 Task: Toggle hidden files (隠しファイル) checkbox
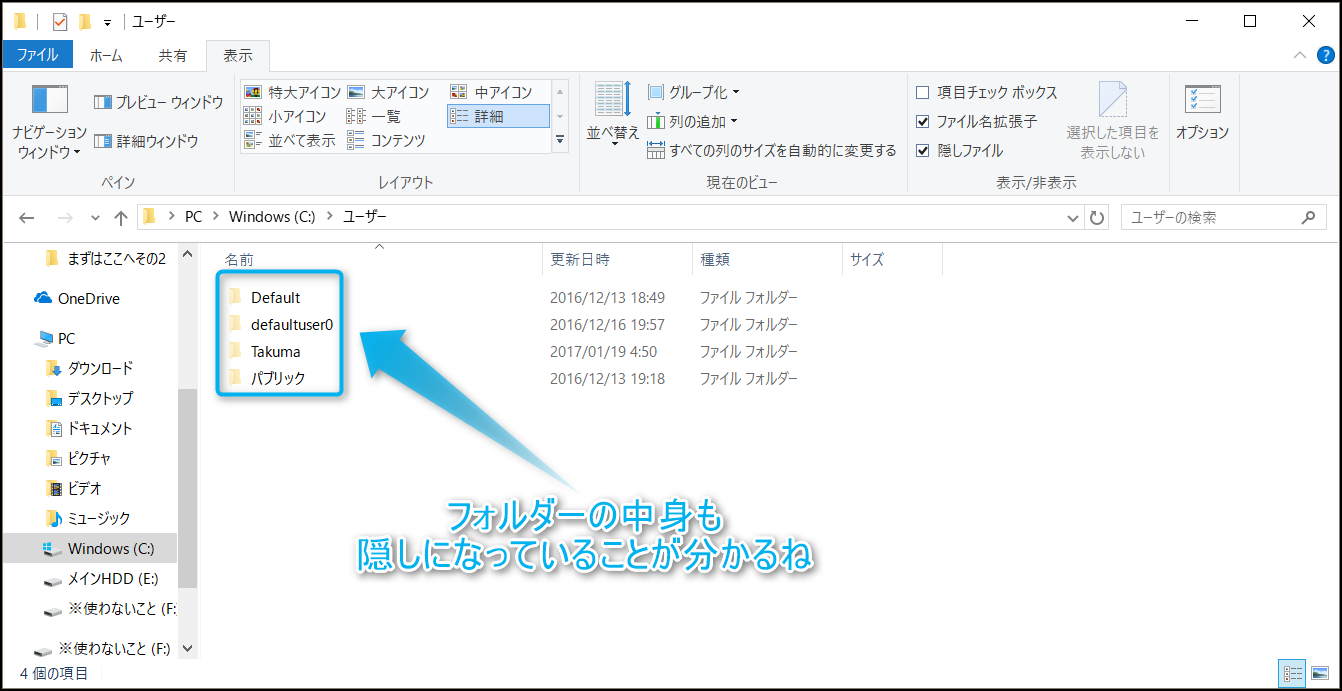click(x=923, y=150)
